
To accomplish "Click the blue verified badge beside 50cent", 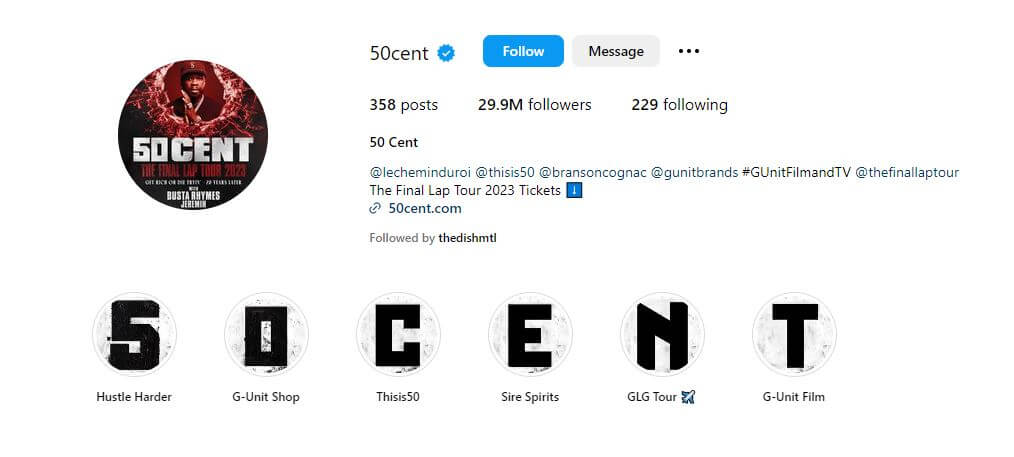I will [446, 52].
